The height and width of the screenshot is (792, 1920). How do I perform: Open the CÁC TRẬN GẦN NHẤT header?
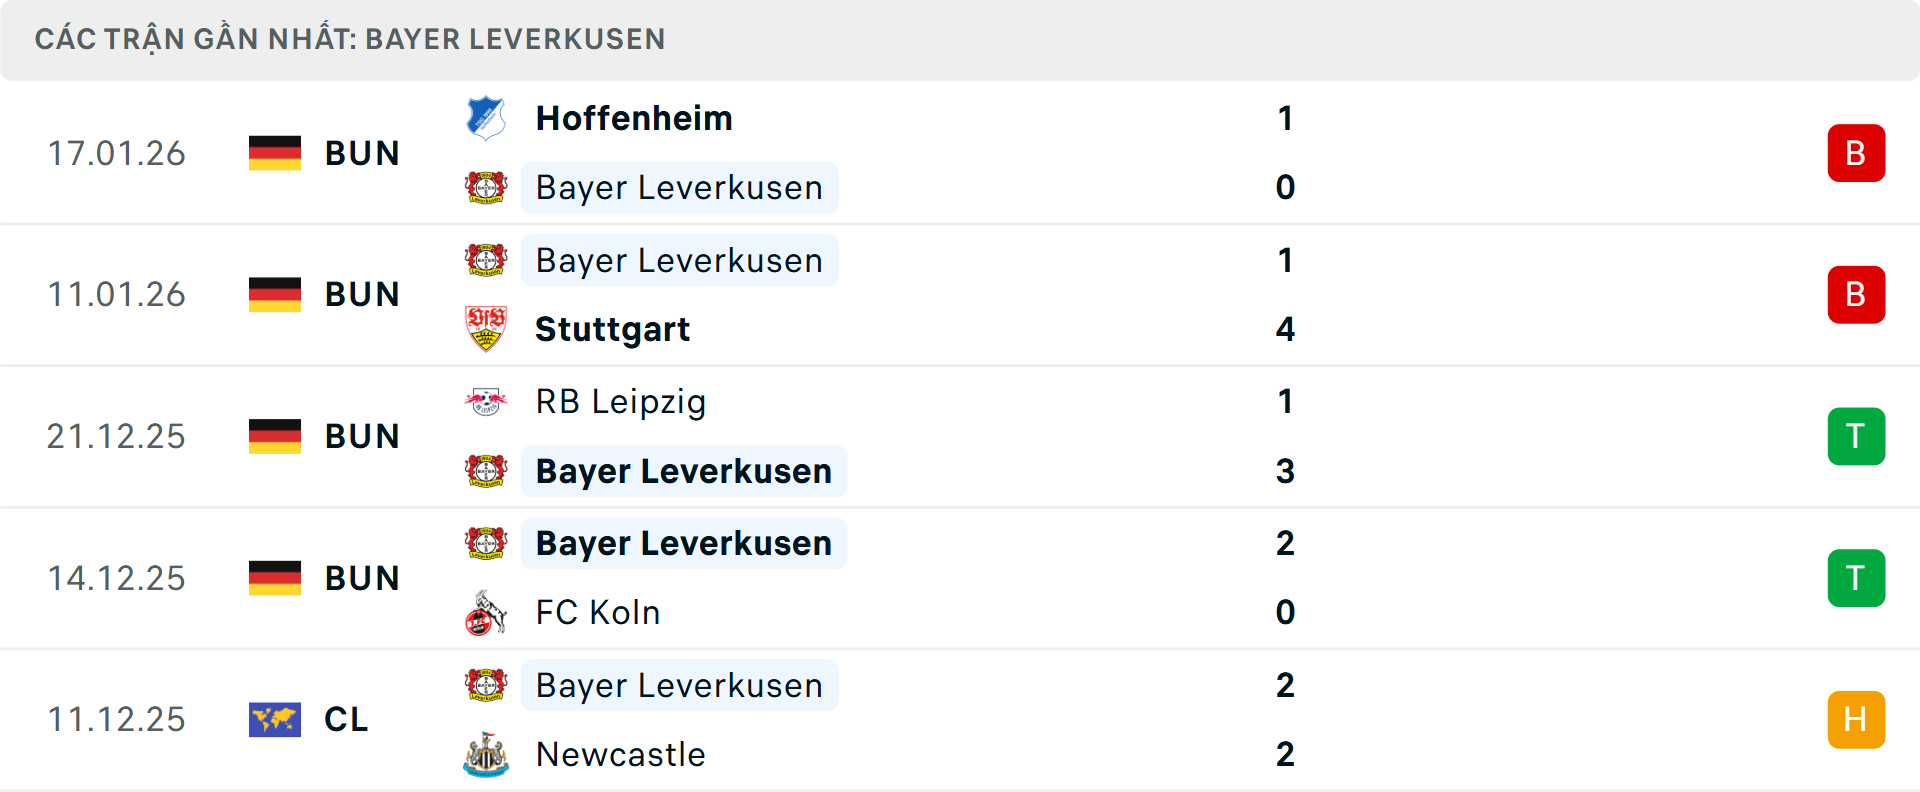coord(350,39)
